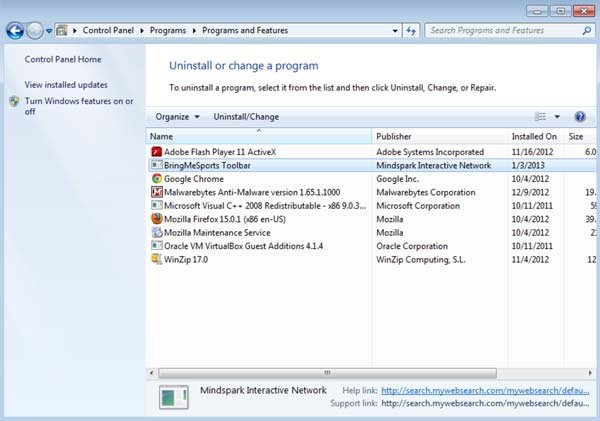Click Oracle Corporation publisher cell
The image size is (600, 421).
[412, 246]
